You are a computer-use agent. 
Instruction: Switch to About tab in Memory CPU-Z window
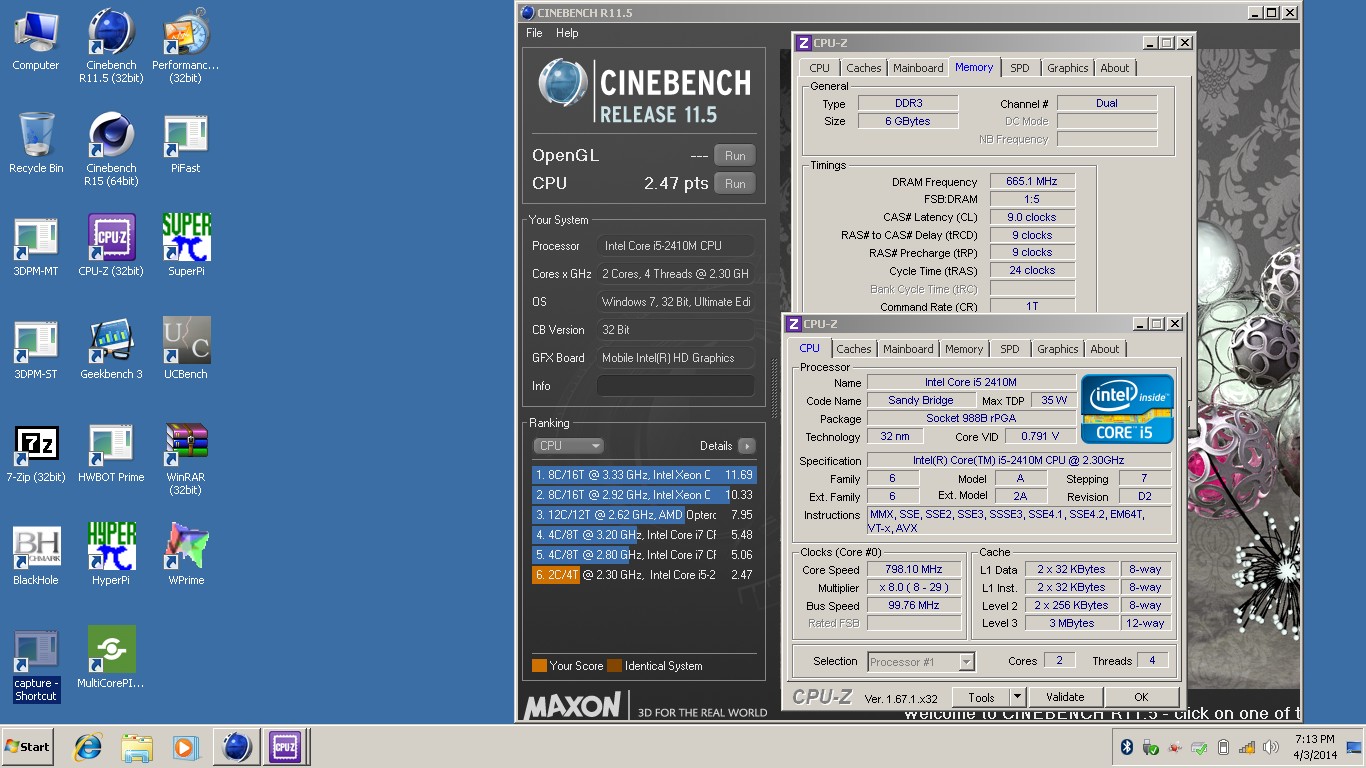(x=1115, y=68)
